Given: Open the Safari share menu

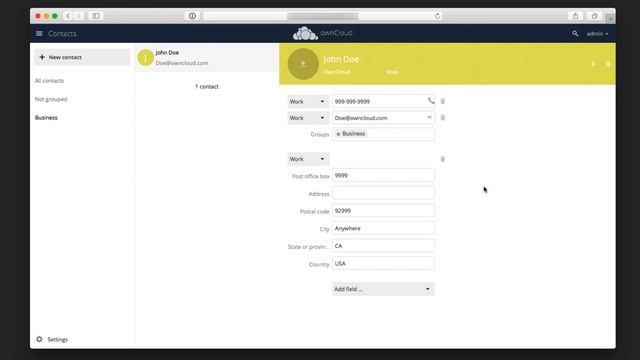Looking at the screenshot, I should tap(576, 16).
